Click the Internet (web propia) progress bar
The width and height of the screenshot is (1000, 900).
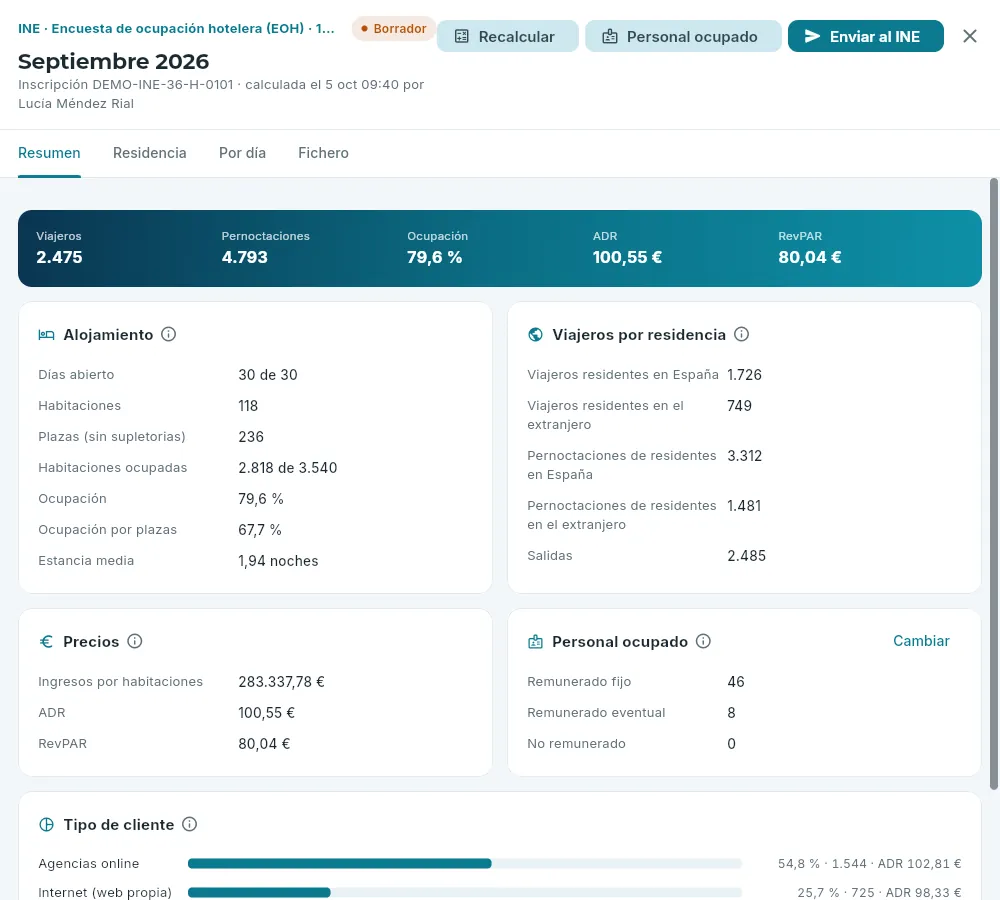click(465, 892)
